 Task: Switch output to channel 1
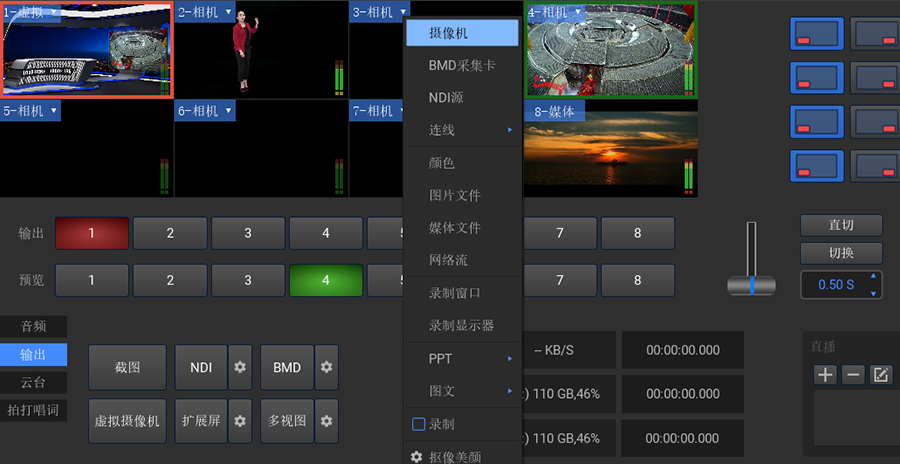point(92,233)
